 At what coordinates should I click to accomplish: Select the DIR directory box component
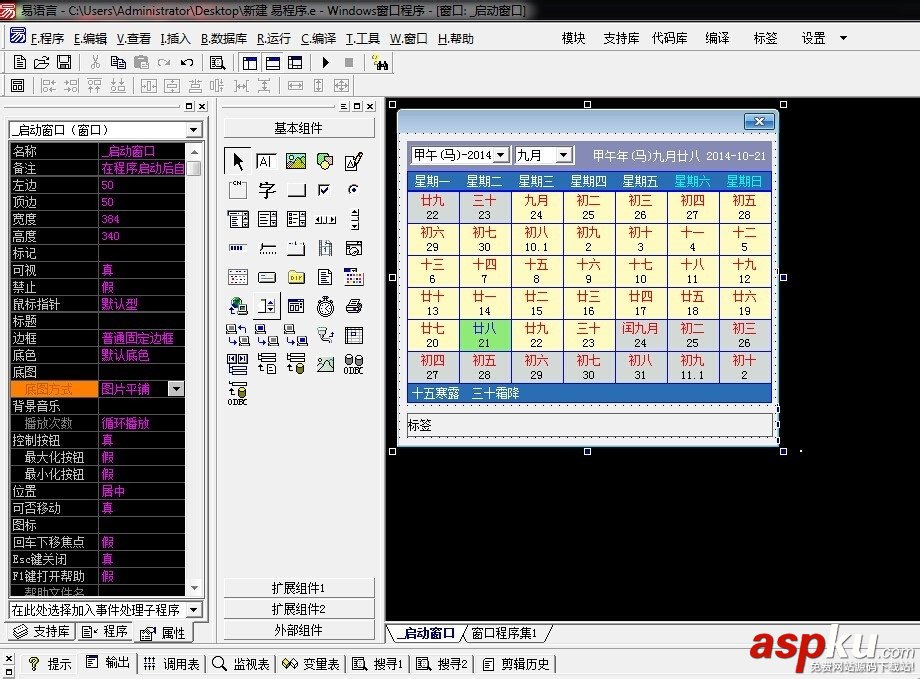296,276
